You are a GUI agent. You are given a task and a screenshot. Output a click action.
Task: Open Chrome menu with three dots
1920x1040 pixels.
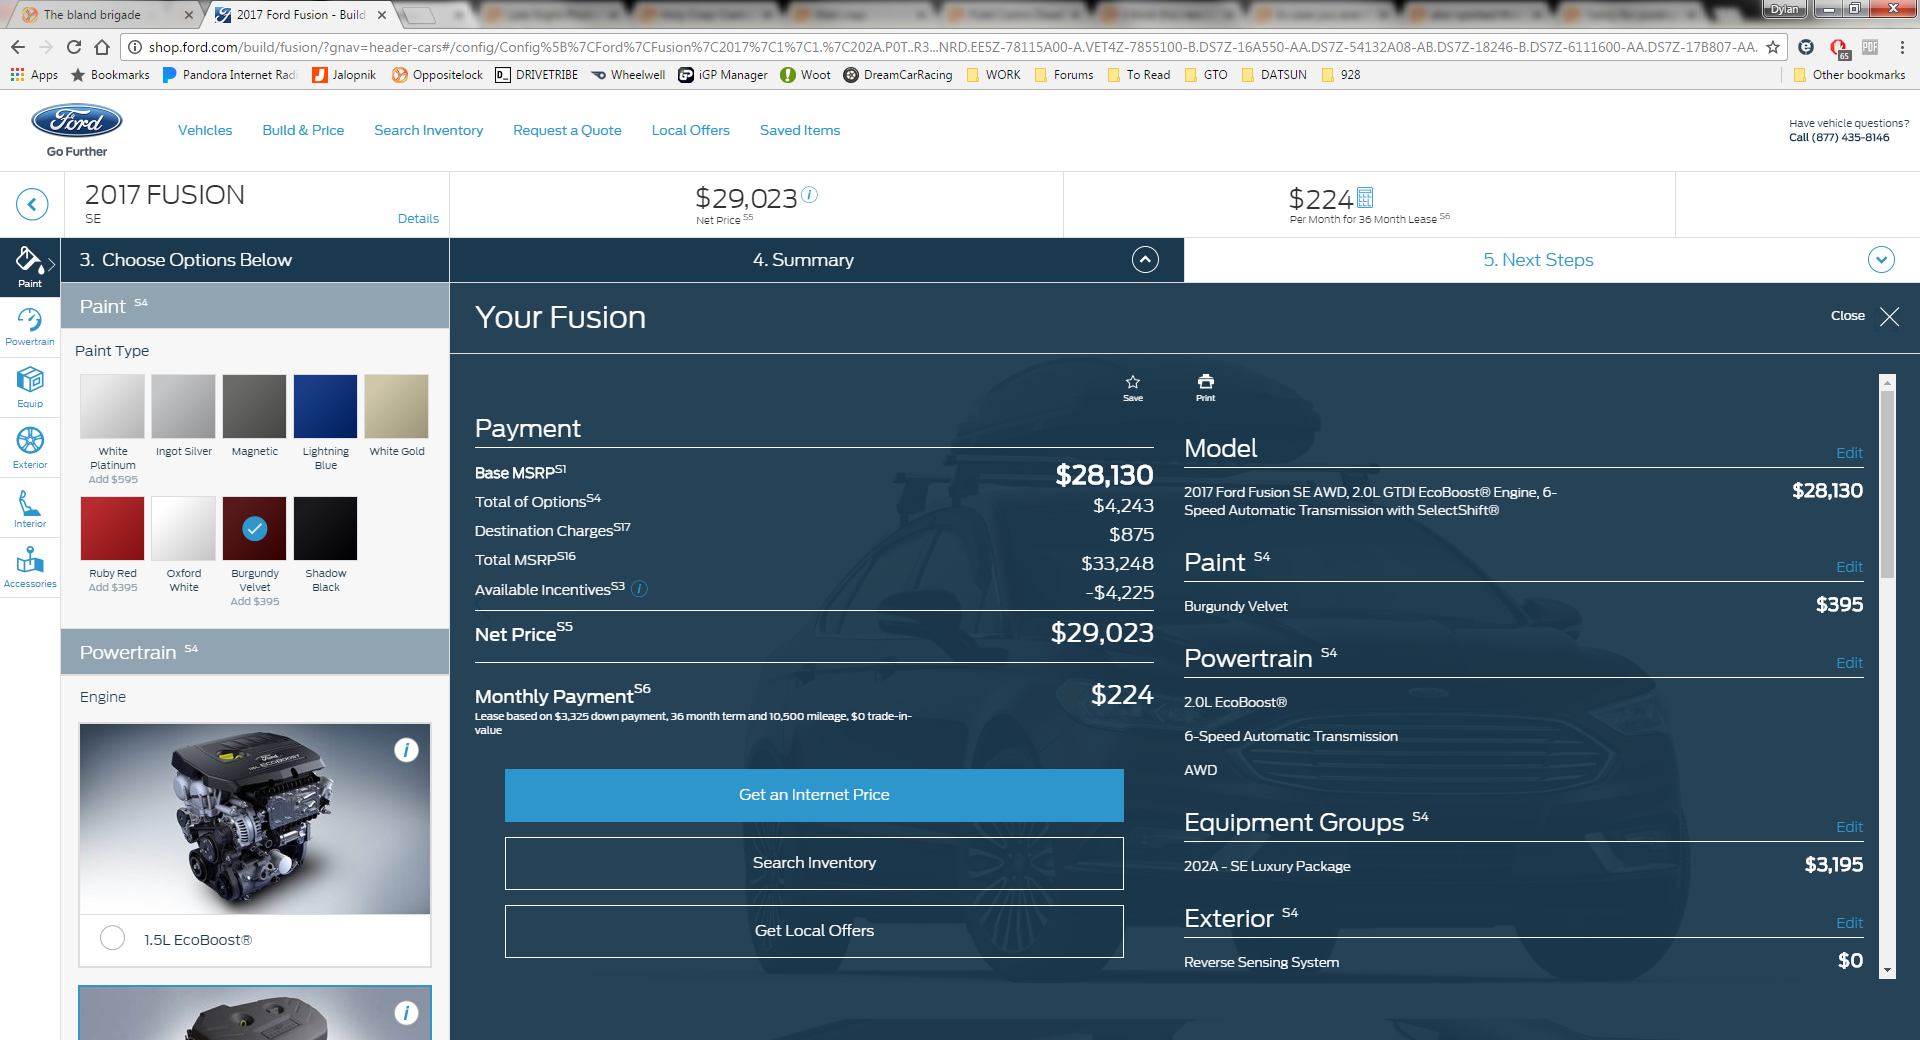point(1902,47)
